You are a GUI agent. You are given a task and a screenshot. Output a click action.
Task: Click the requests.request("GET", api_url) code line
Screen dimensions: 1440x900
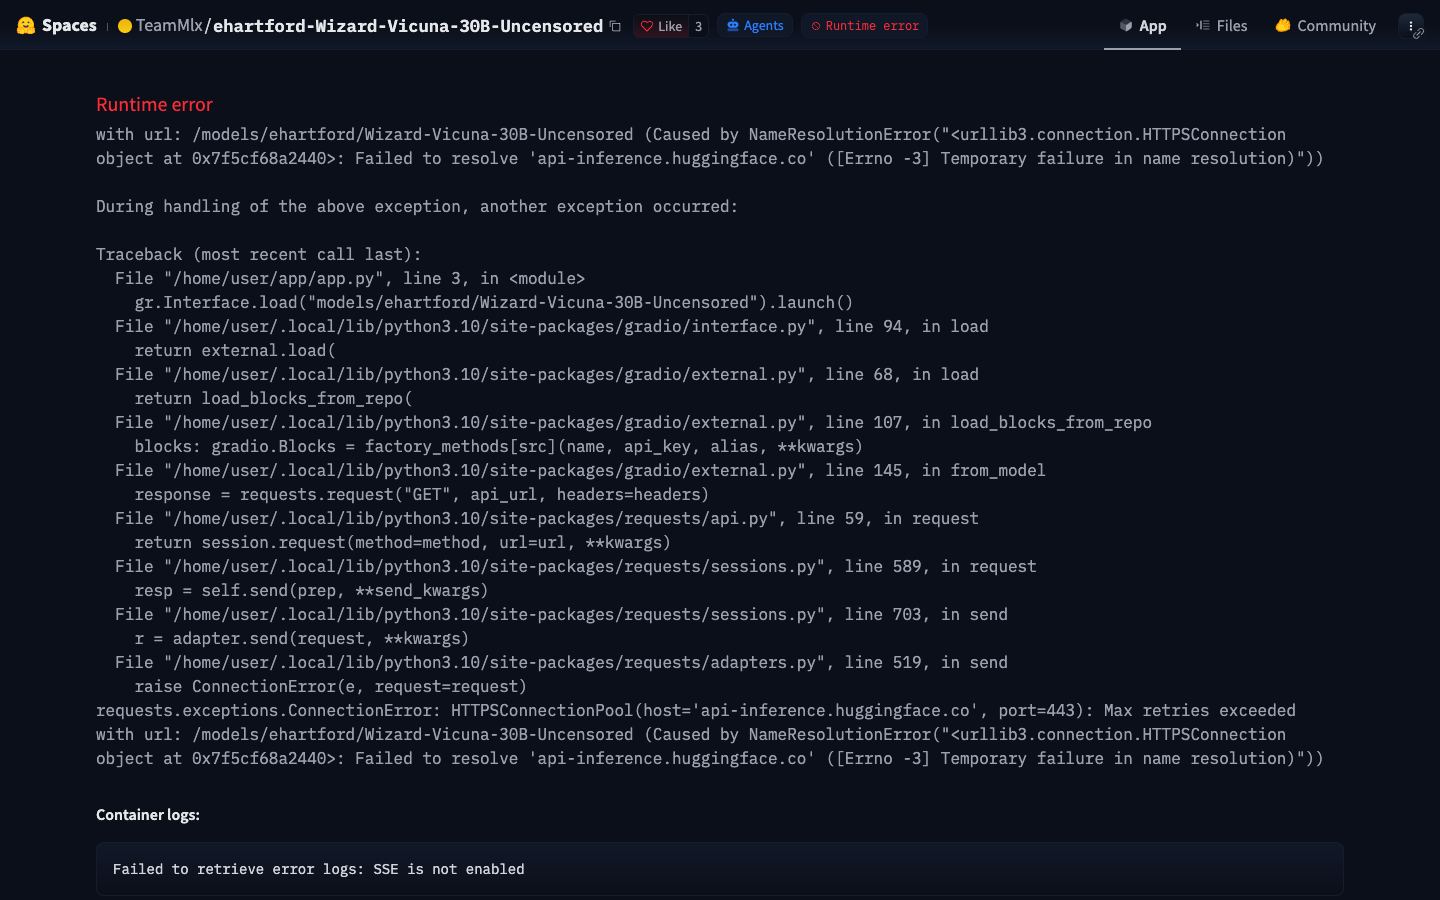(x=421, y=494)
